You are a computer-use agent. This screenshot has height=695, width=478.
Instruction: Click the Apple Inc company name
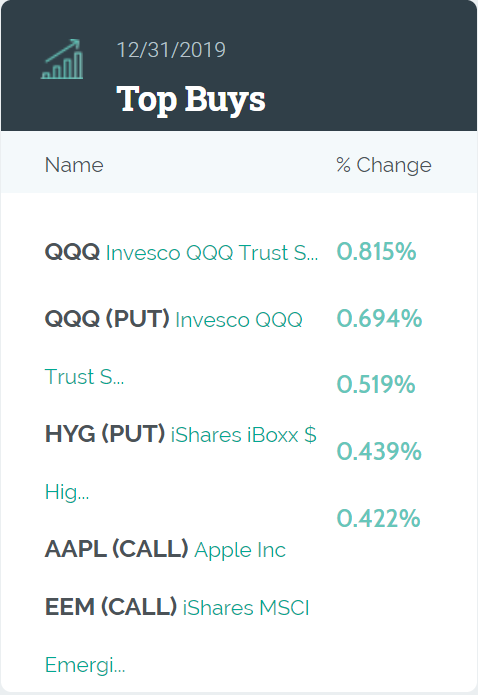[x=240, y=550]
